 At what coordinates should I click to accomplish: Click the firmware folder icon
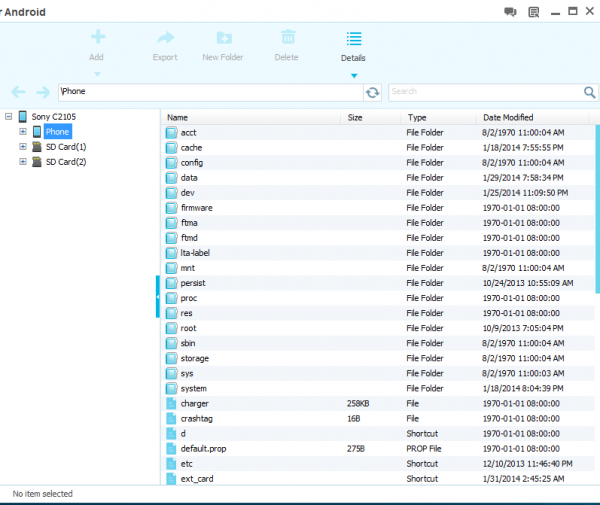(171, 208)
